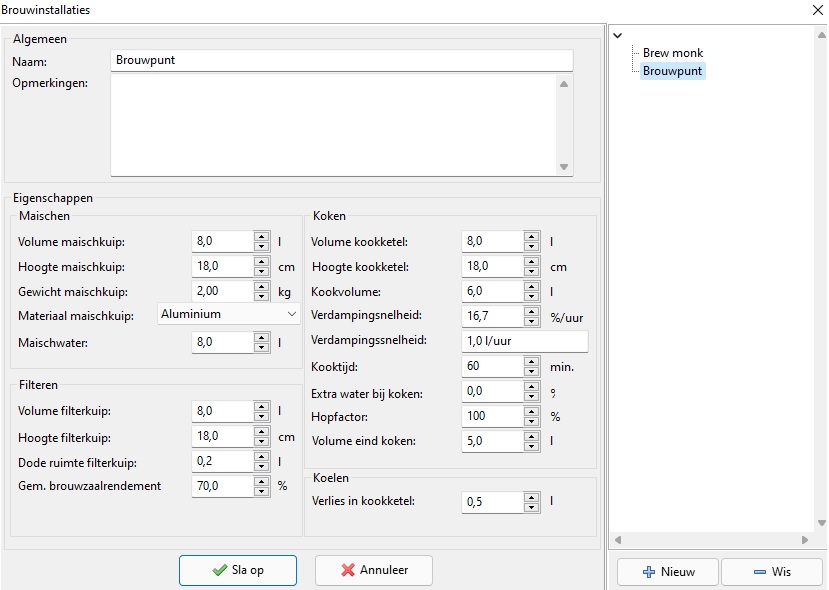Increase Kooktijd using the up arrow
This screenshot has height=590, width=829.
[x=533, y=362]
